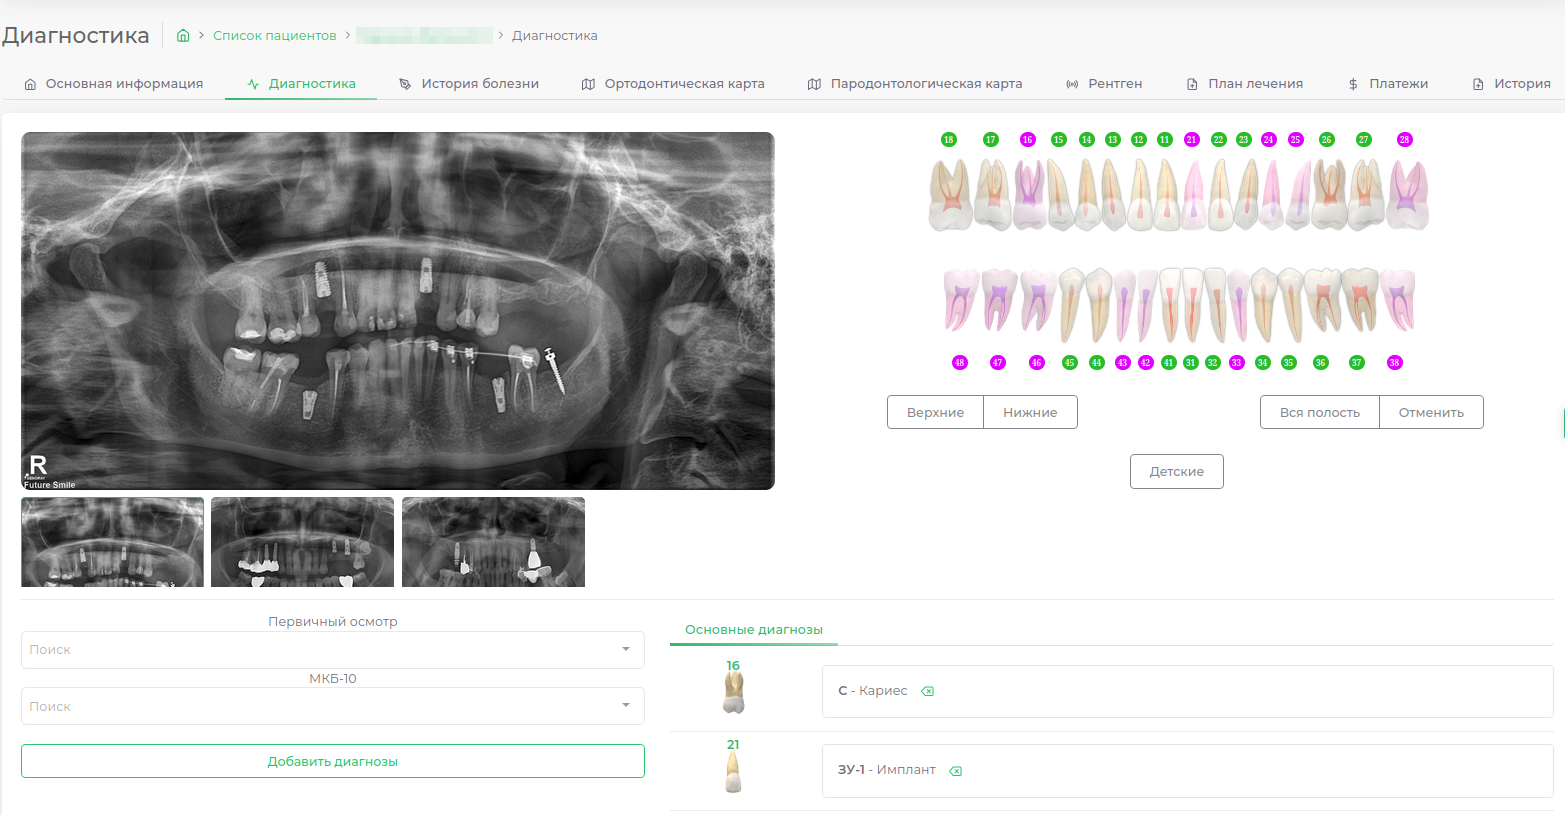Open Список пациентов breadcrumb link
Viewport: 1565px width, 815px height.
pyautogui.click(x=275, y=35)
